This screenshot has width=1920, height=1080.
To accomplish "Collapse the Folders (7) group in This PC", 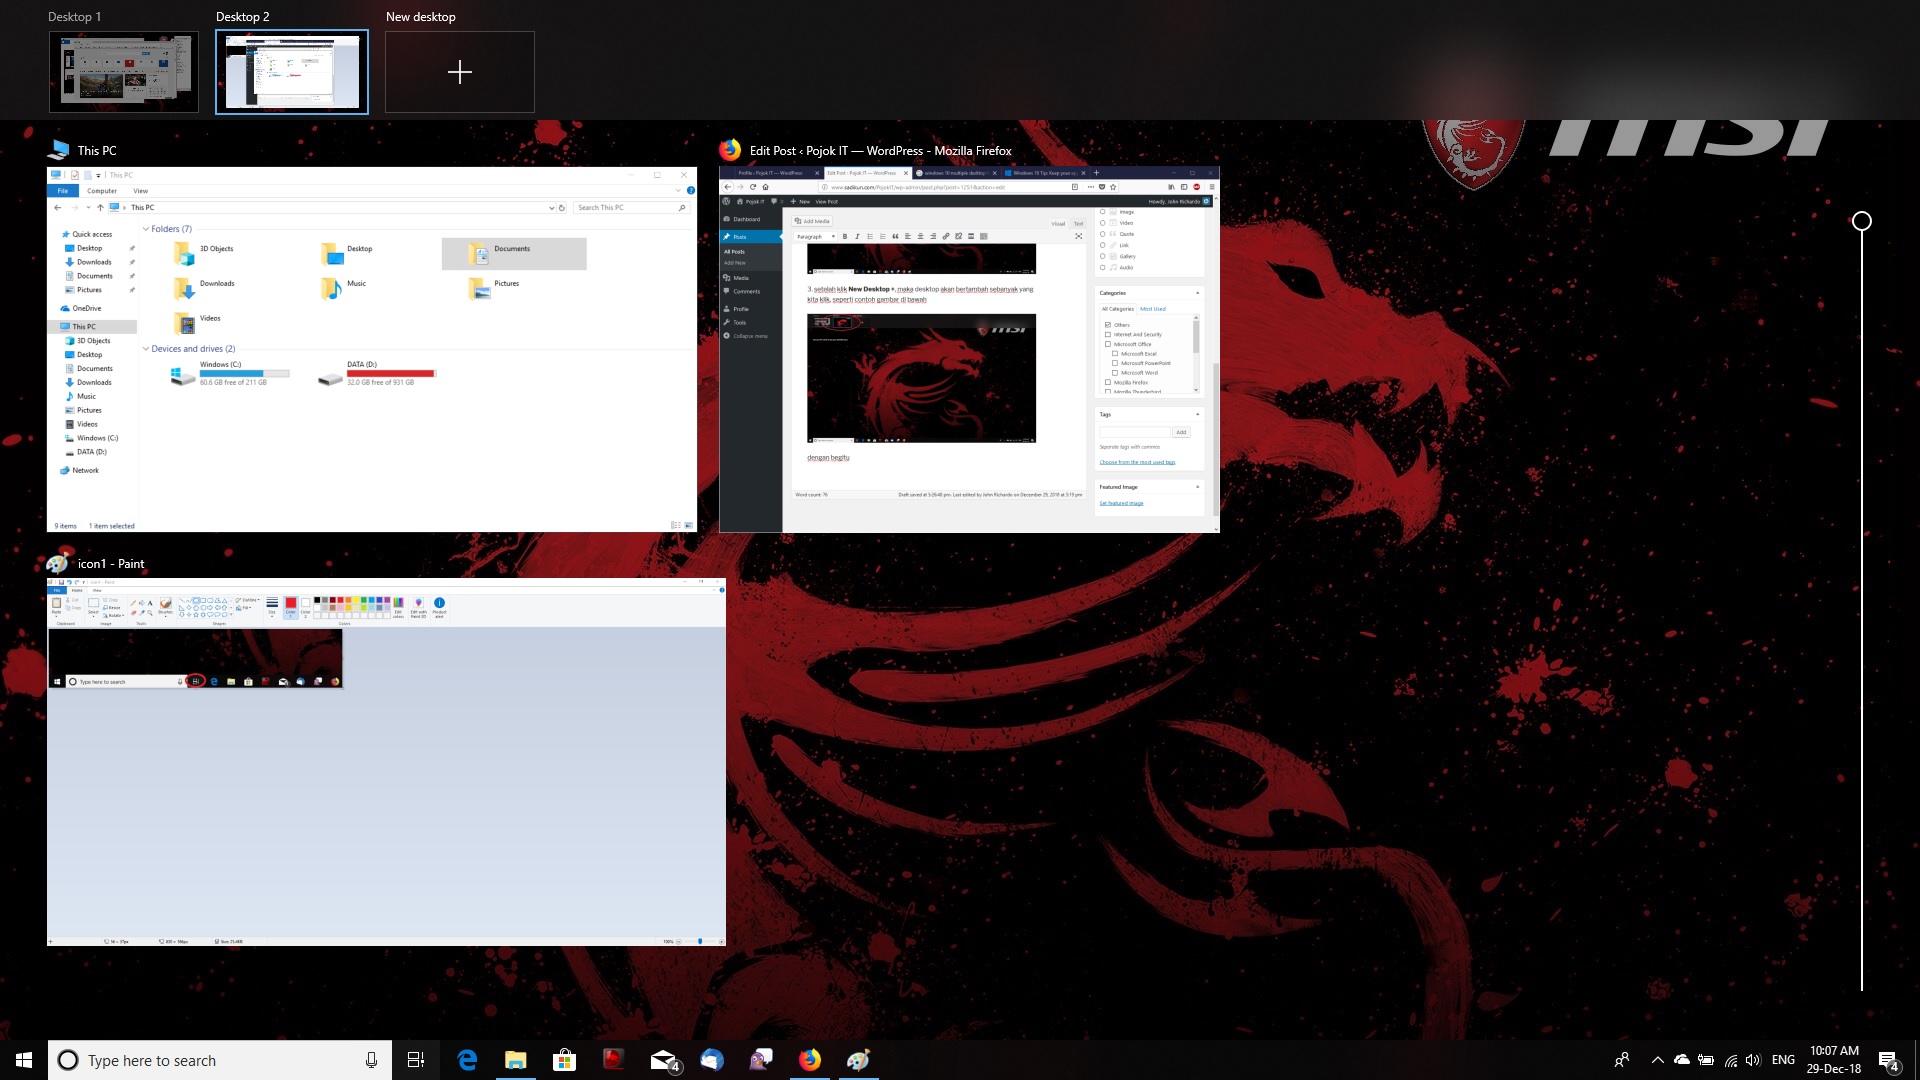I will coord(146,229).
